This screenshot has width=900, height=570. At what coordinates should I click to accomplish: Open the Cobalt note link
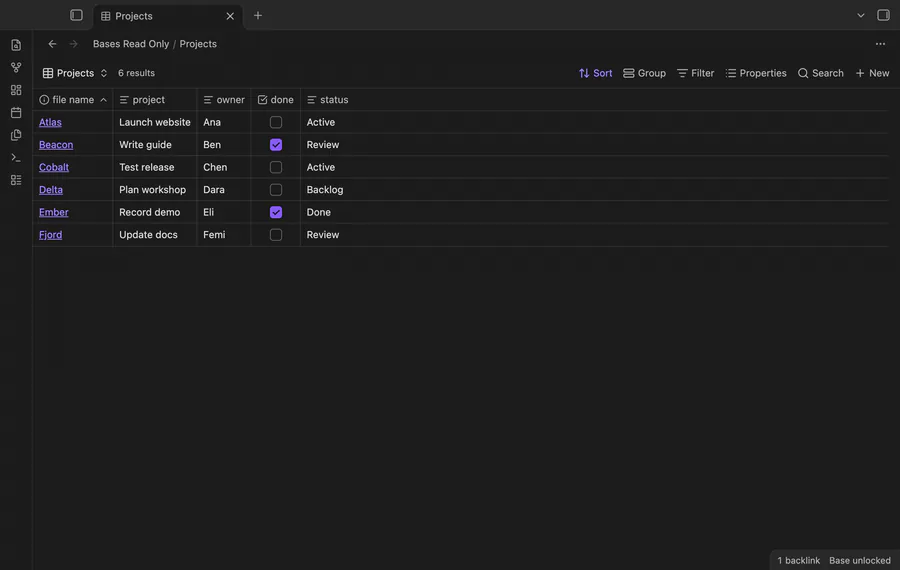point(54,167)
